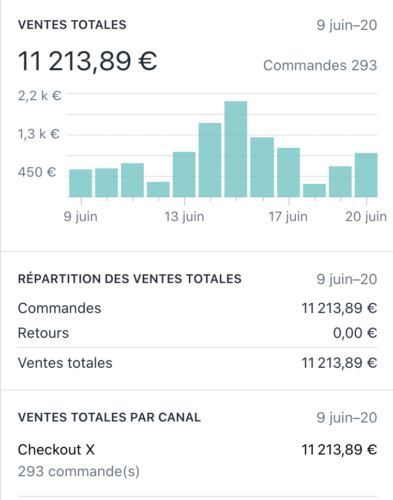This screenshot has width=393, height=500.
Task: Open Répartition des ventes totales report
Action: [130, 279]
